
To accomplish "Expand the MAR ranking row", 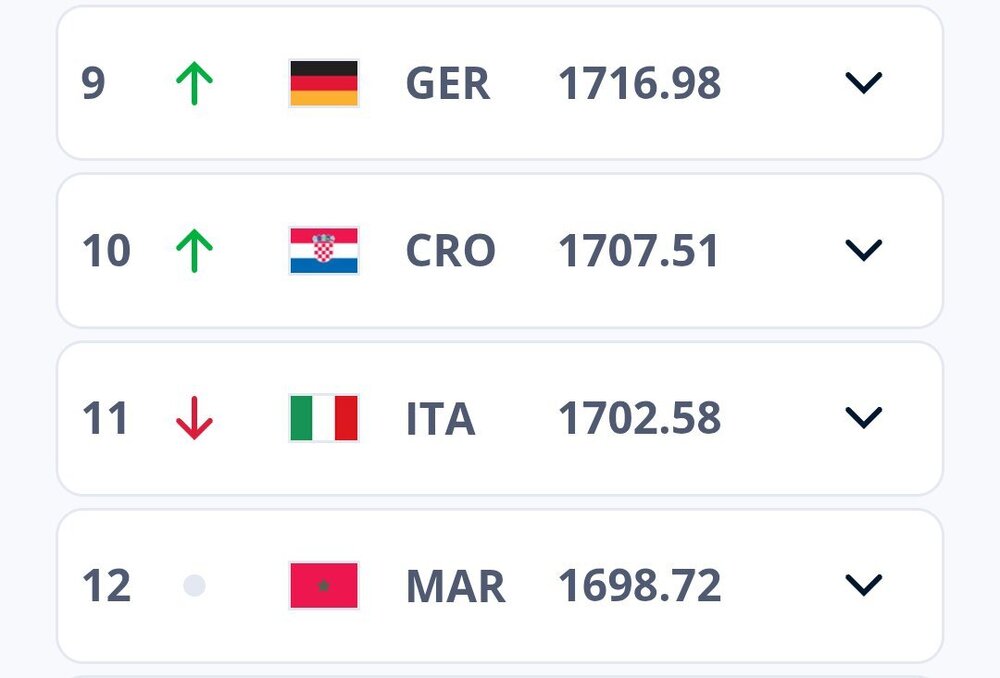I will pos(863,585).
